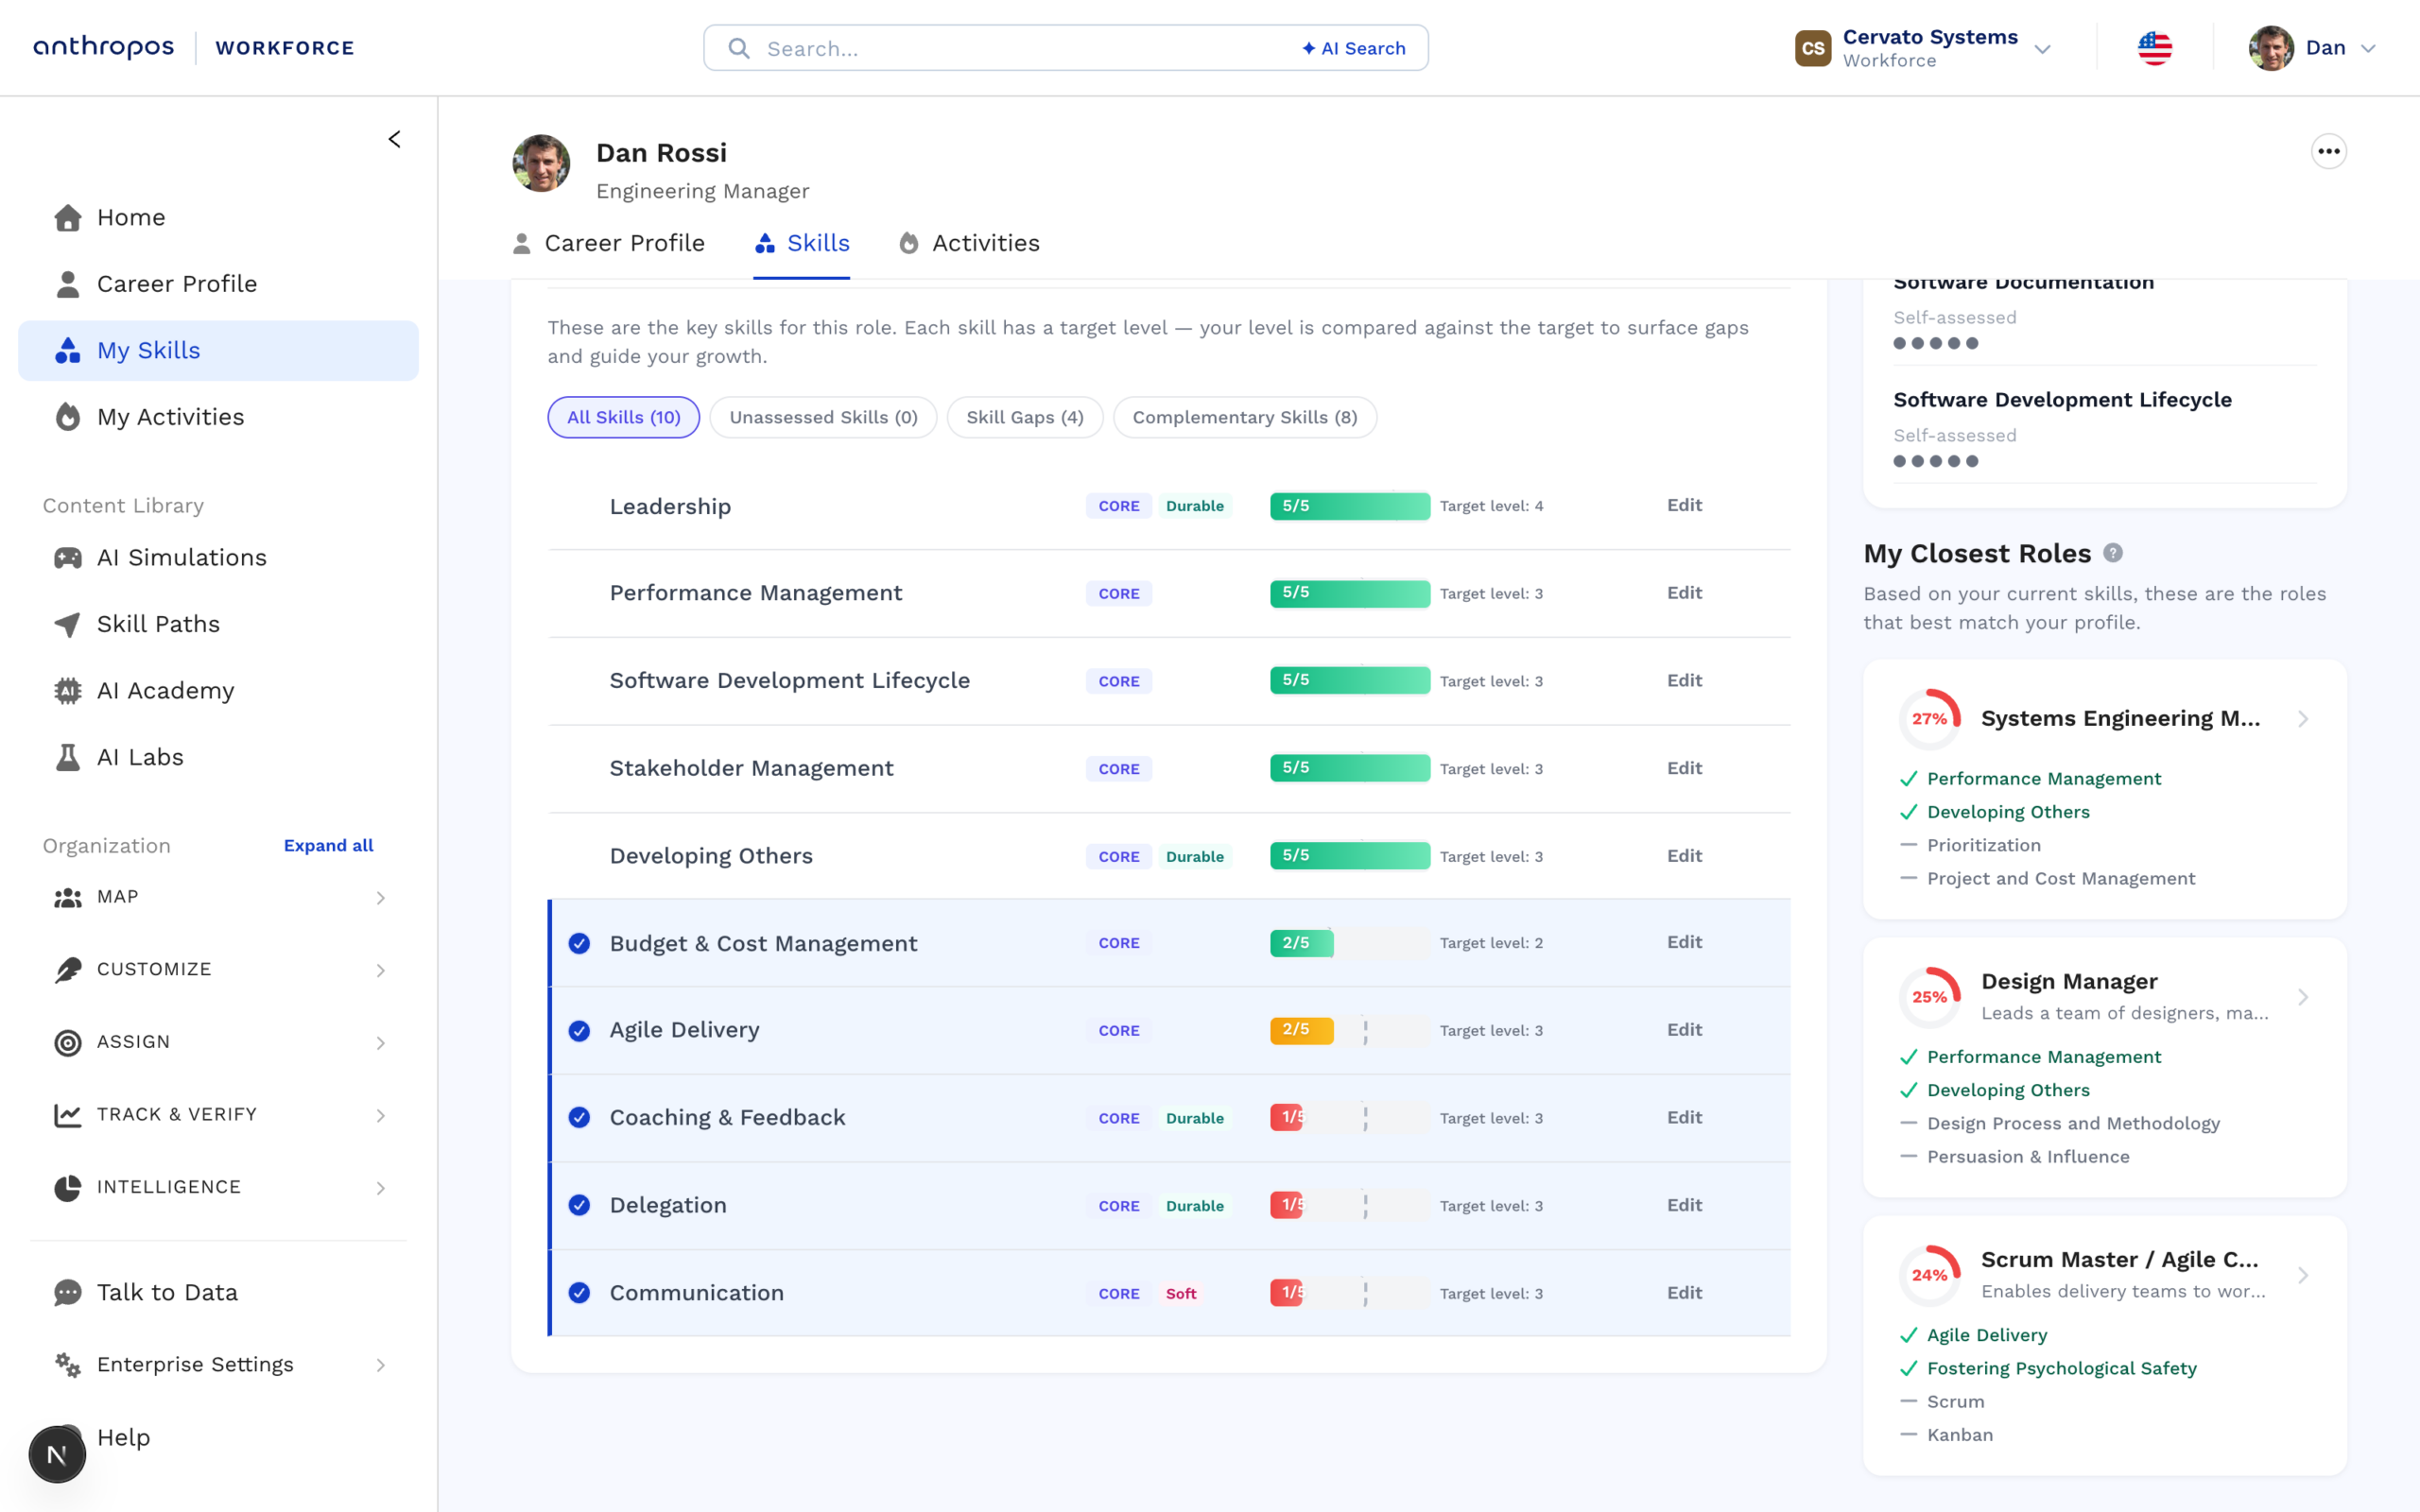2420x1512 pixels.
Task: Click the Career Profile person icon in sidebar
Action: point(68,284)
